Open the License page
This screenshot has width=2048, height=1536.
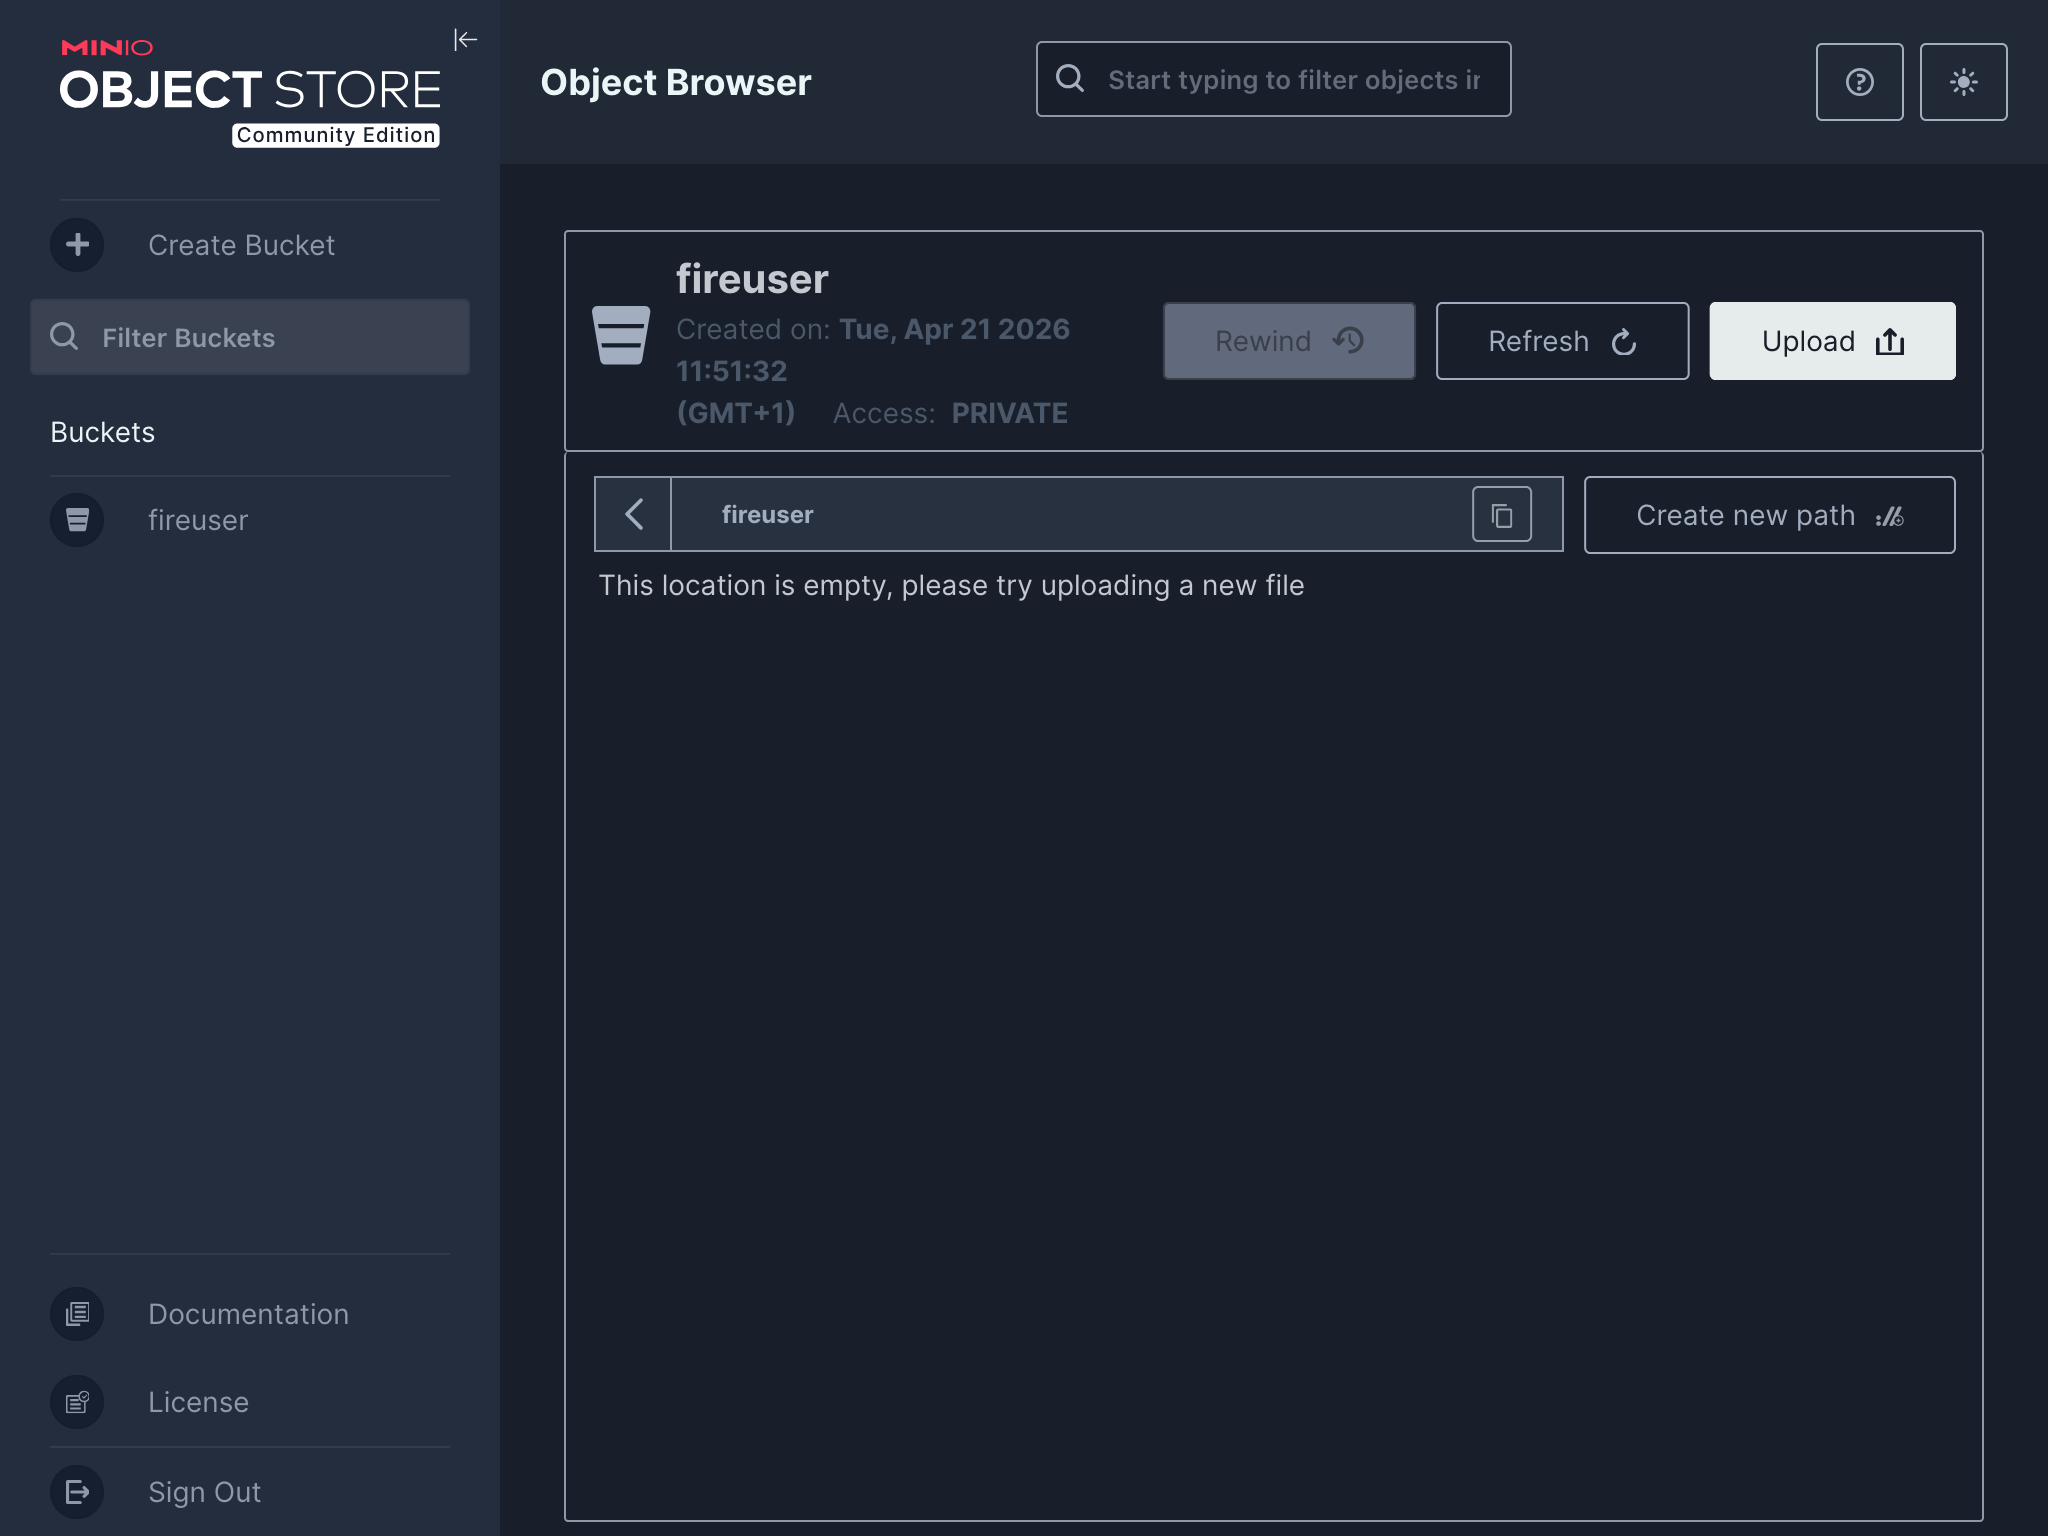198,1402
